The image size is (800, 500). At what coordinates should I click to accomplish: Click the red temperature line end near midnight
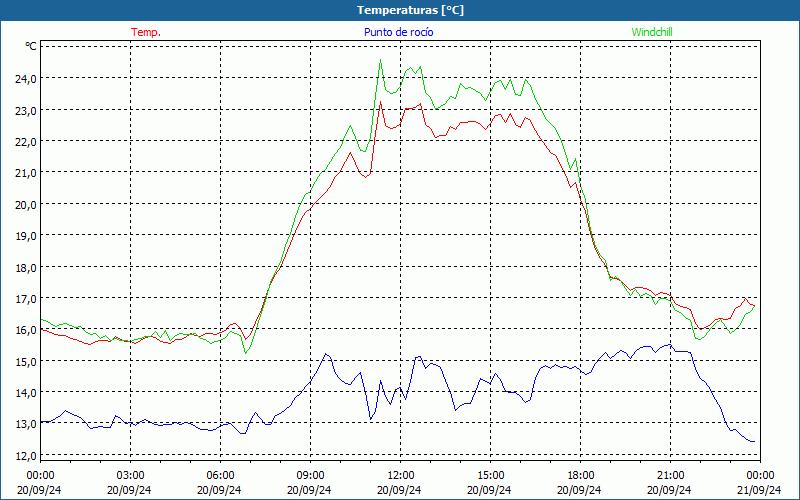(754, 306)
